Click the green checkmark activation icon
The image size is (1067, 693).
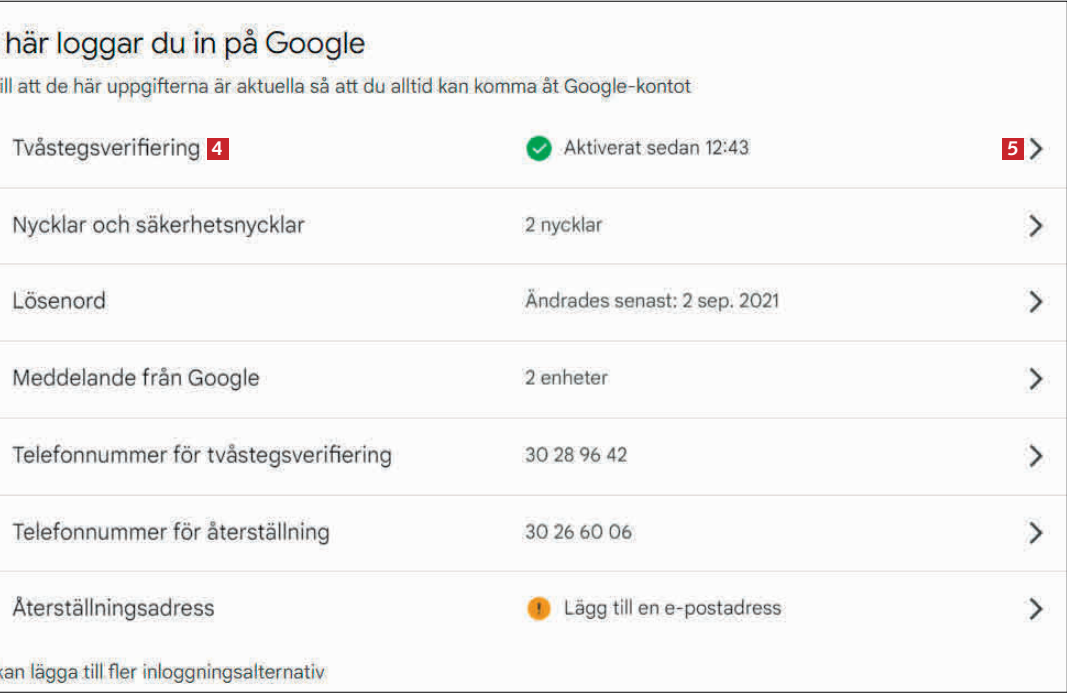pyautogui.click(x=539, y=149)
